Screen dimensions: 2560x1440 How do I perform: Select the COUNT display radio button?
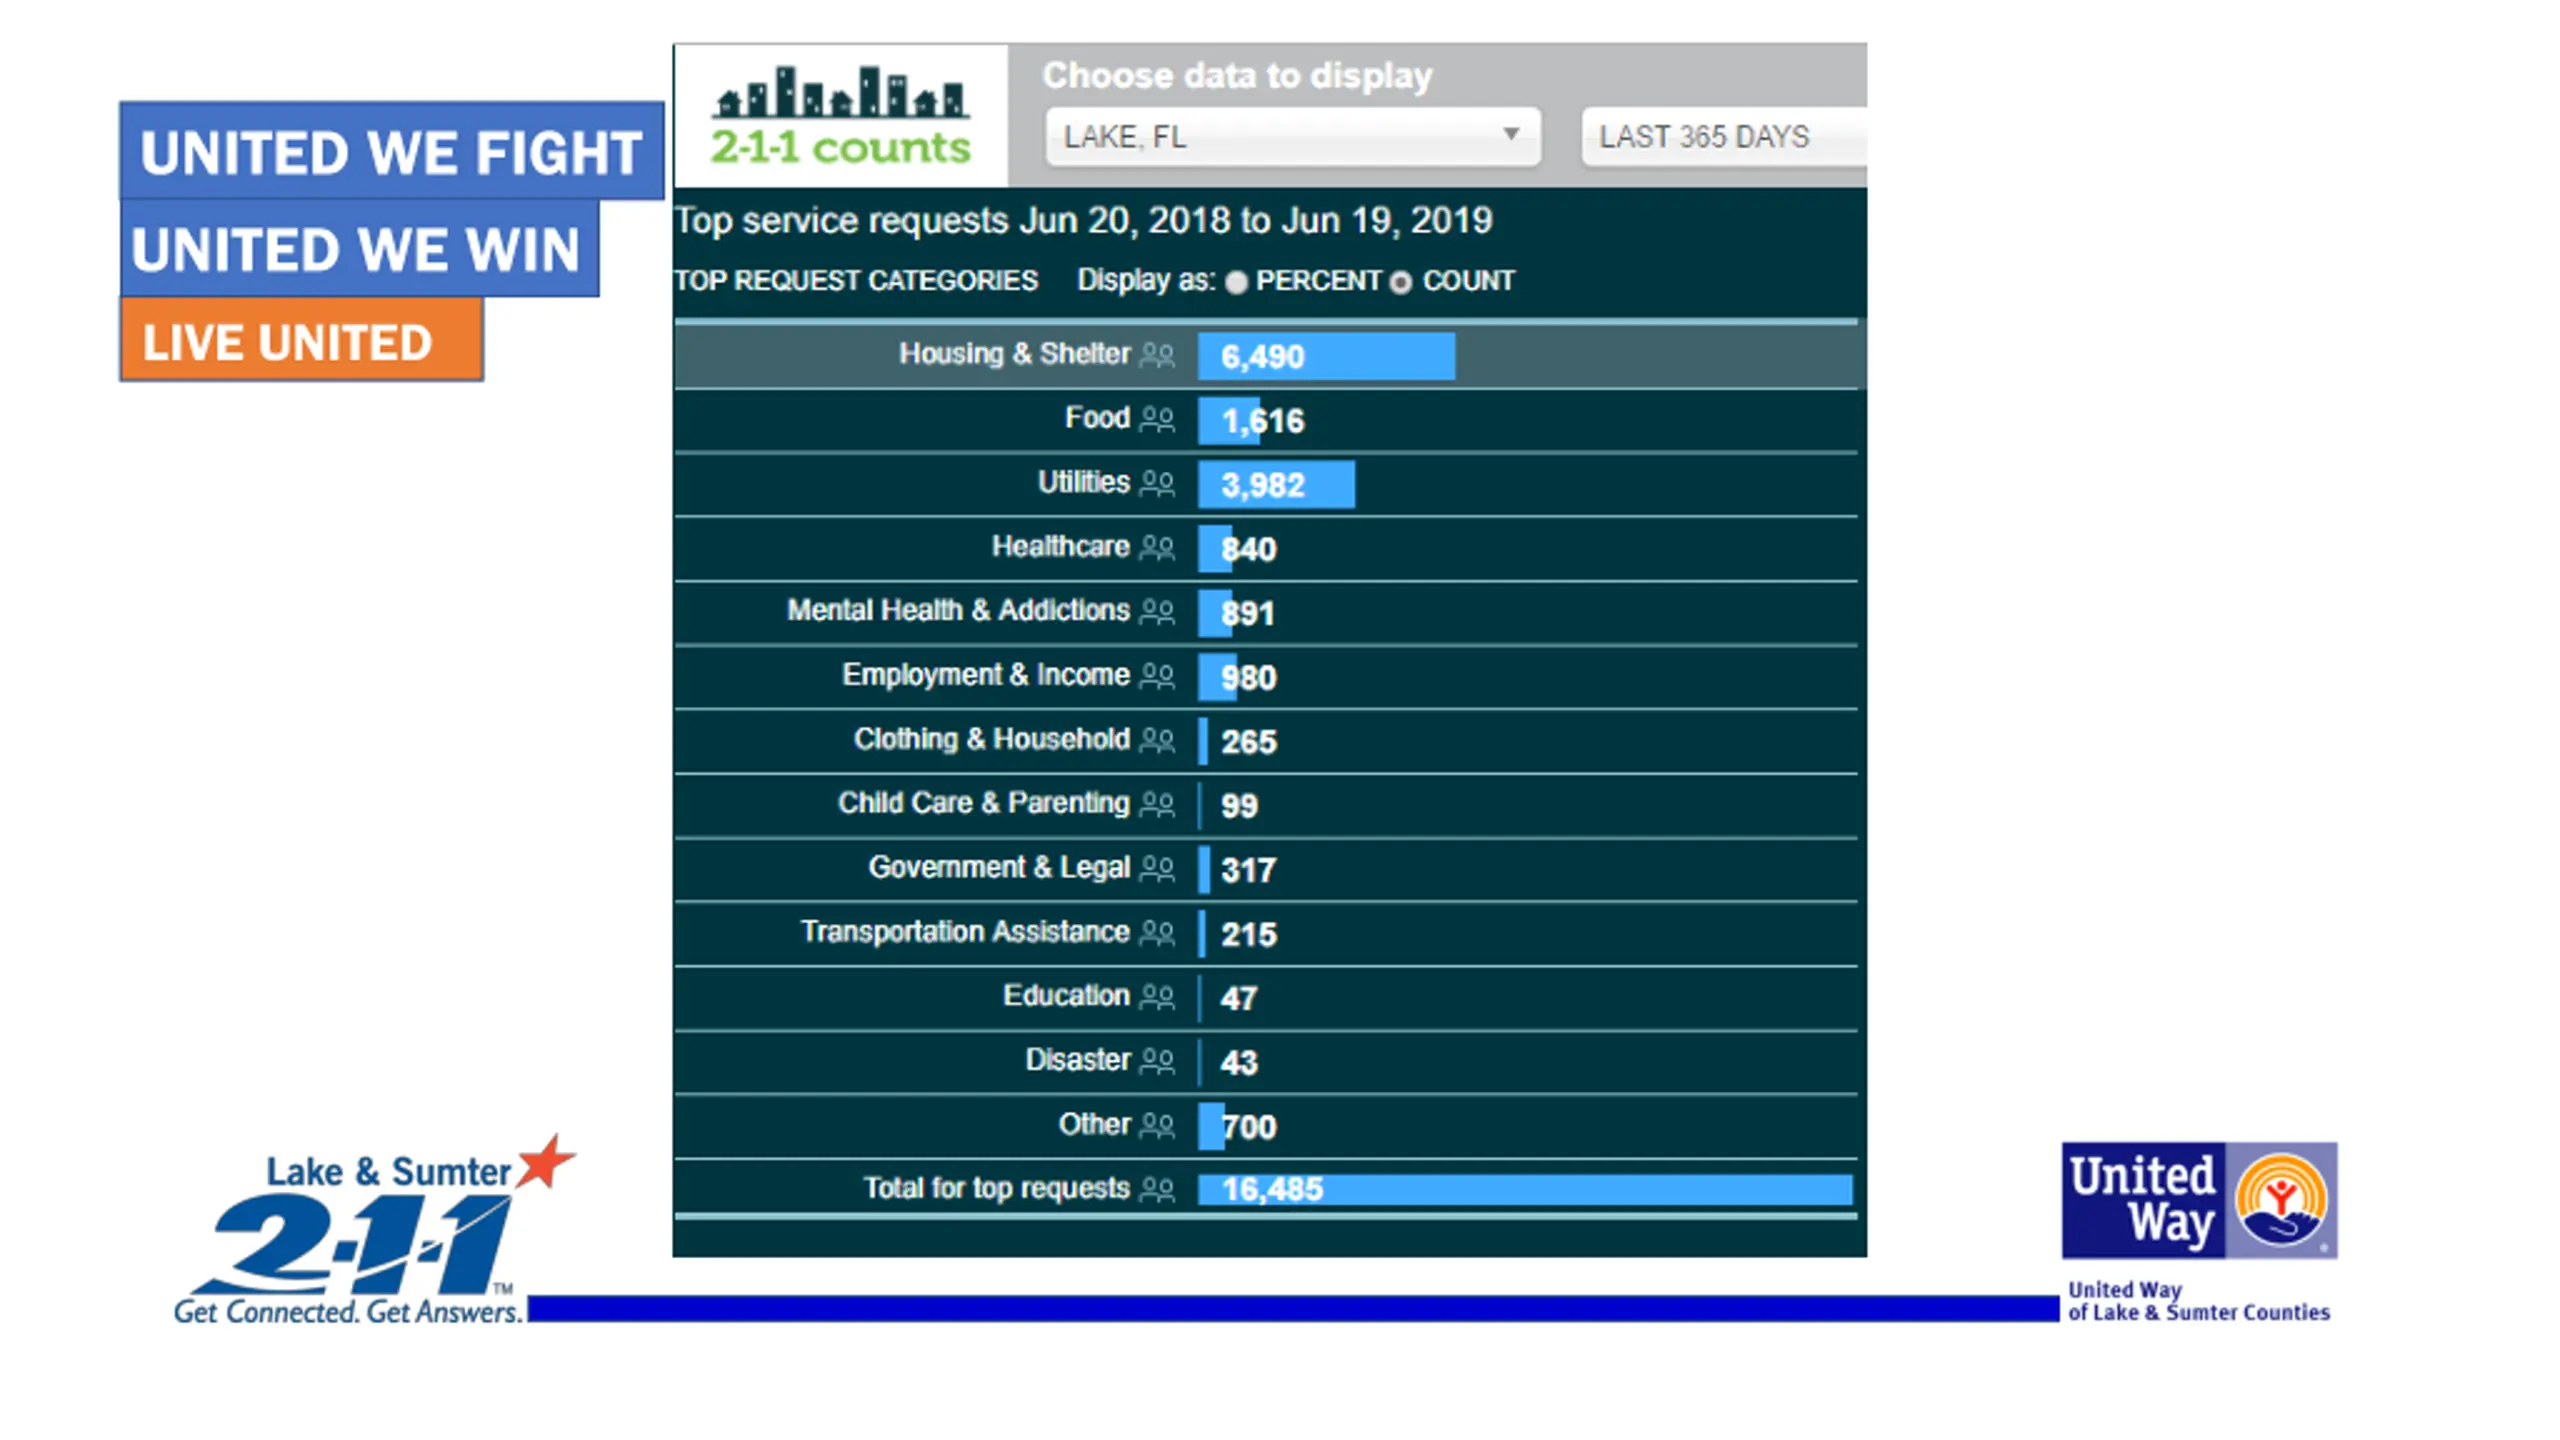1400,282
